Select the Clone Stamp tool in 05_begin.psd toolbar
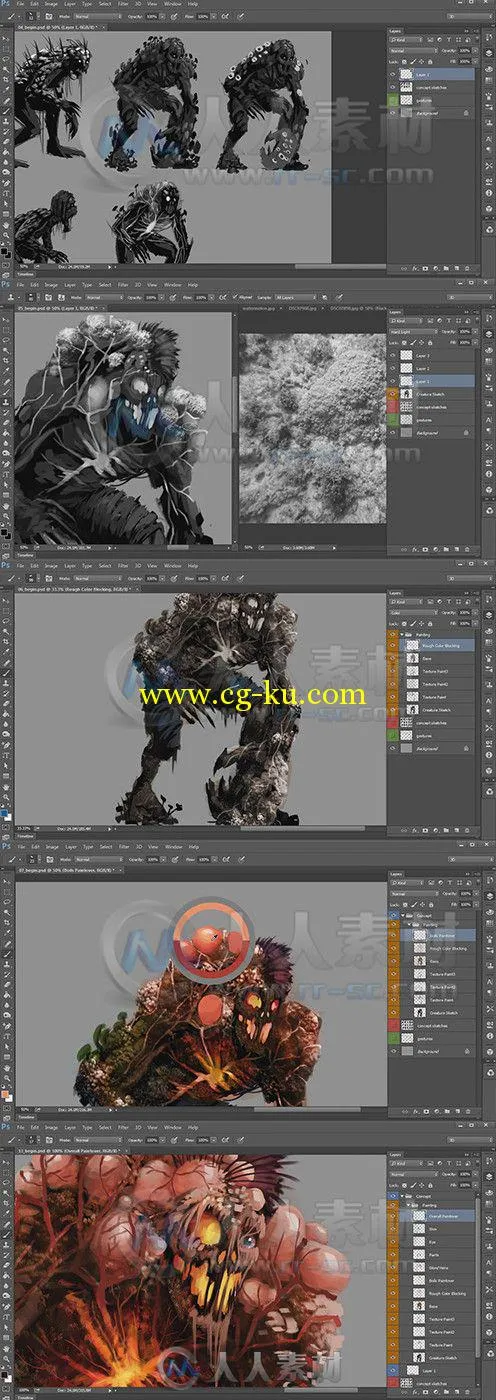The width and height of the screenshot is (496, 1400). click(6, 401)
